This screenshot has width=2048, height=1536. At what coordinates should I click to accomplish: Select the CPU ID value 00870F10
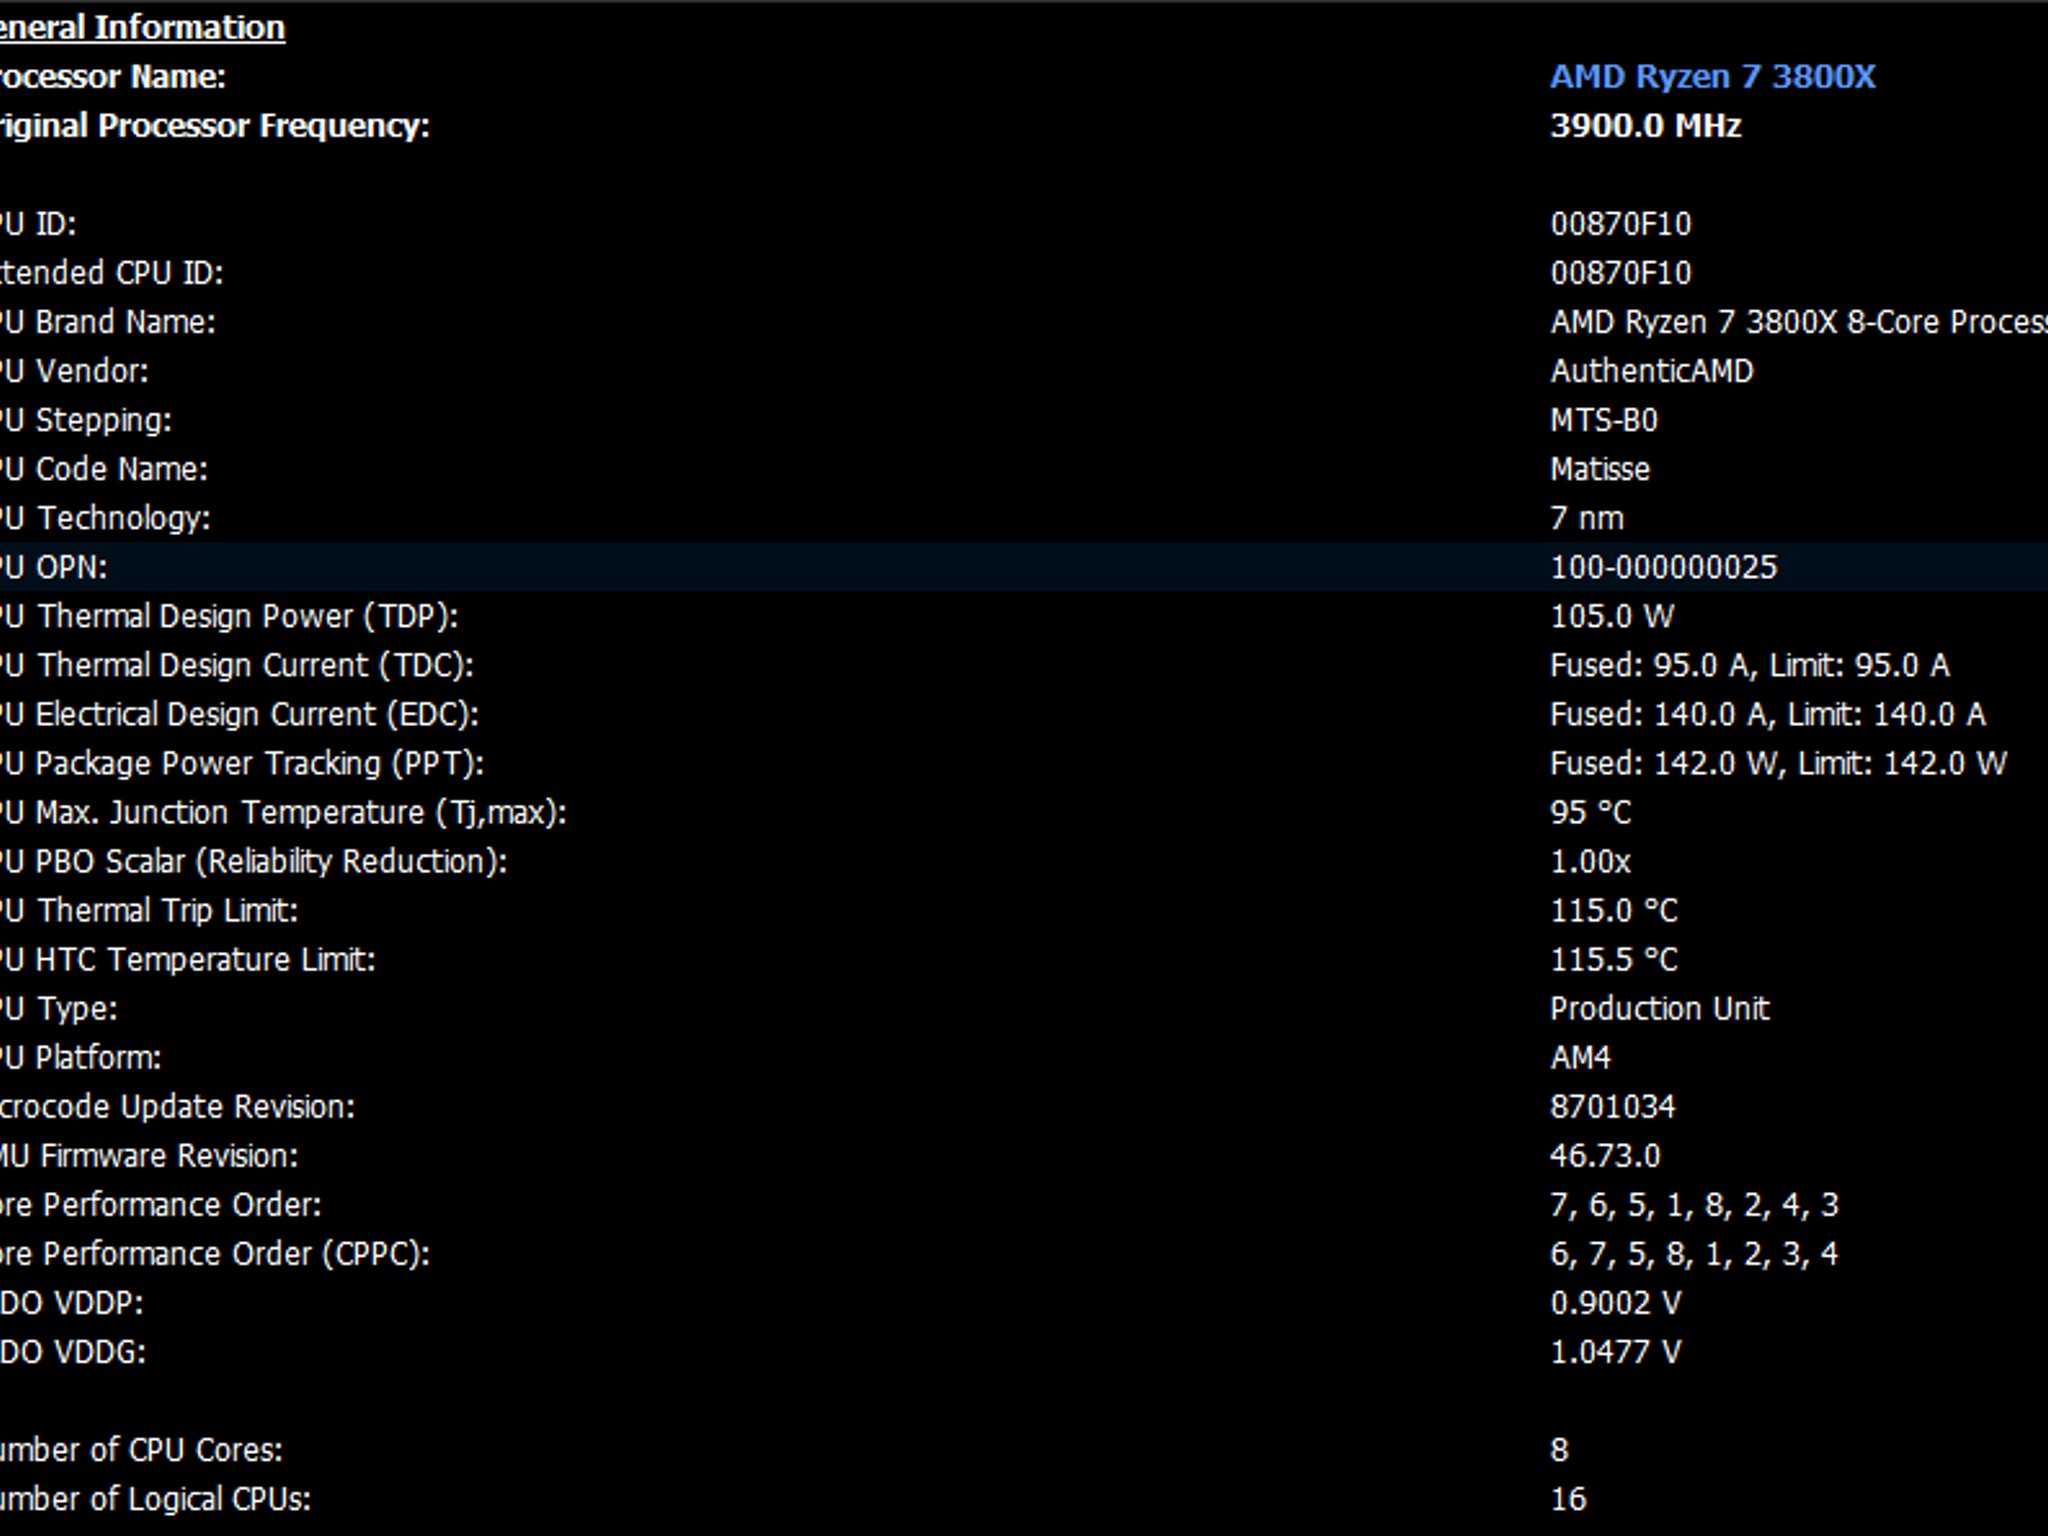click(x=1620, y=224)
